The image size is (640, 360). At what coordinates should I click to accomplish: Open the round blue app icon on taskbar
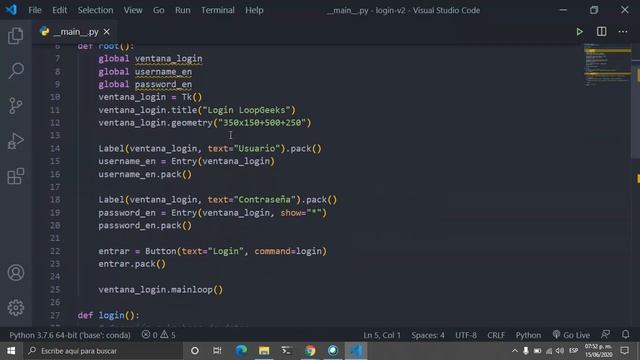pyautogui.click(x=333, y=351)
